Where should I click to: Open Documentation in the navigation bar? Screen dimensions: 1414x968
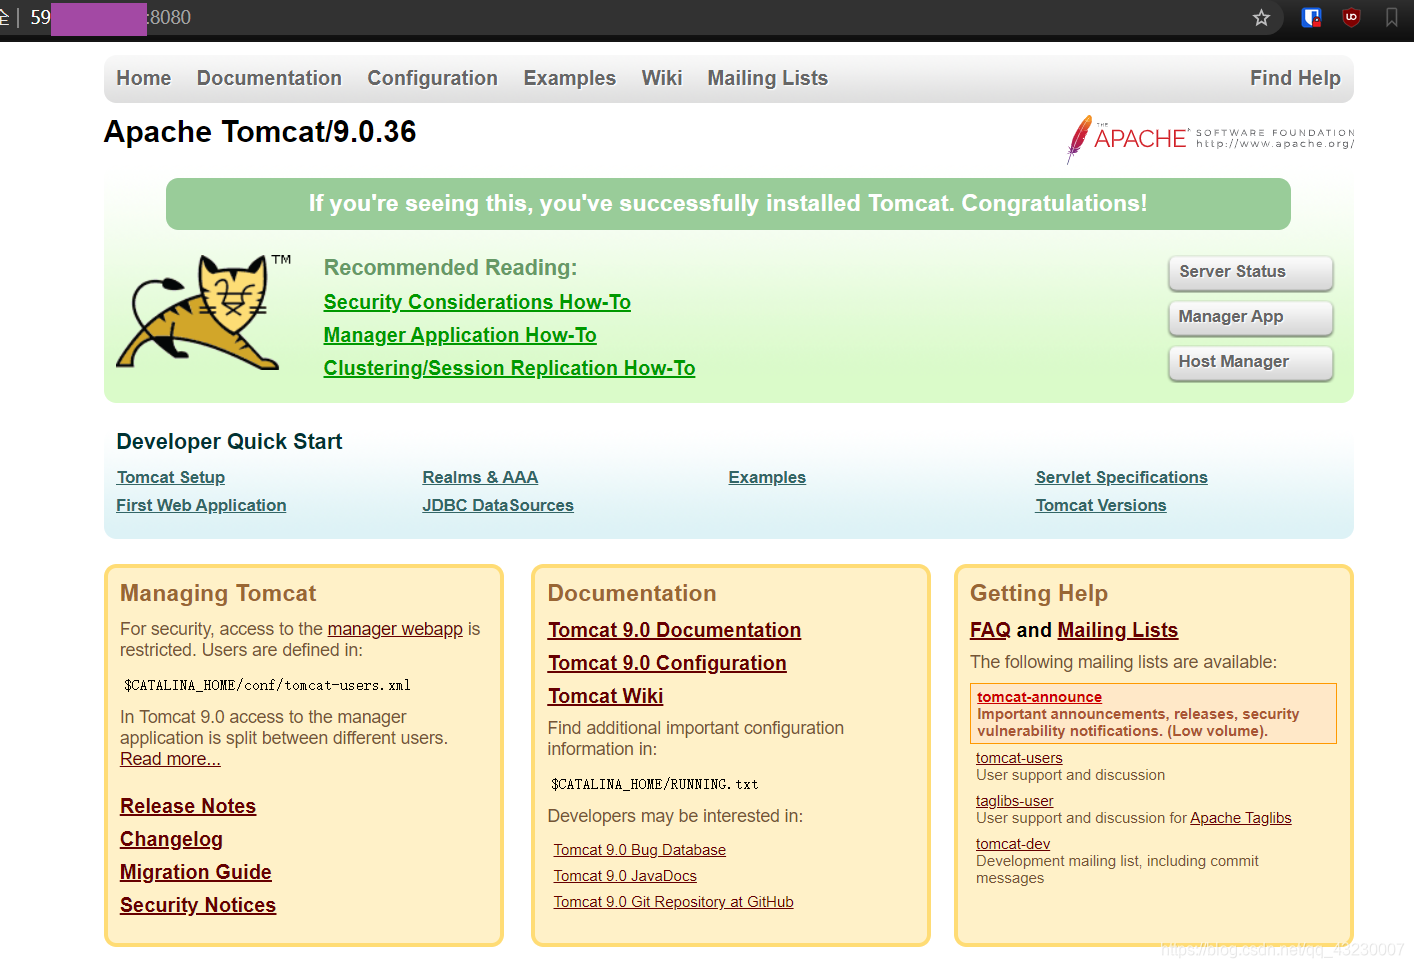tap(269, 78)
